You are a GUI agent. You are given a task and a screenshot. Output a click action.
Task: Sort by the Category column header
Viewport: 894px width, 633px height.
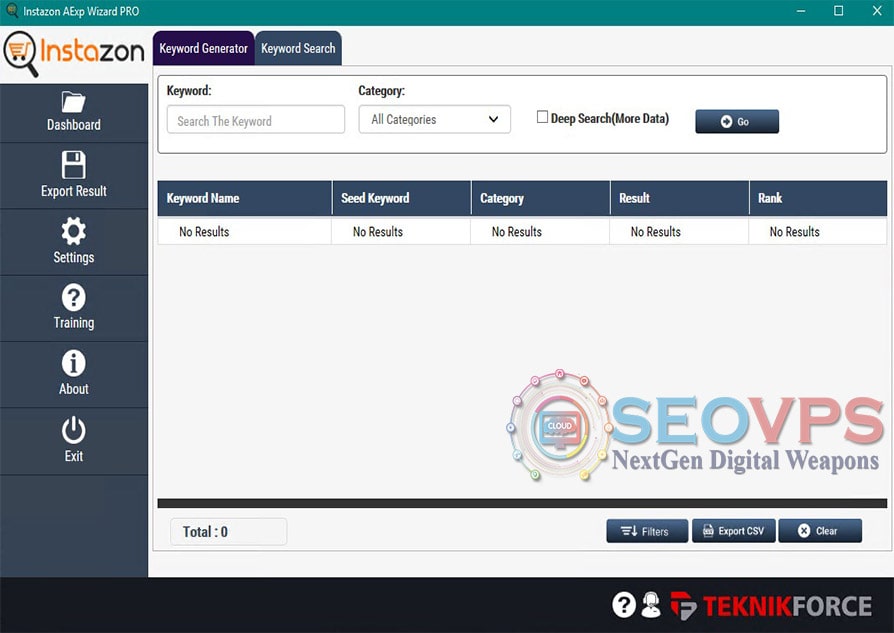click(x=541, y=198)
